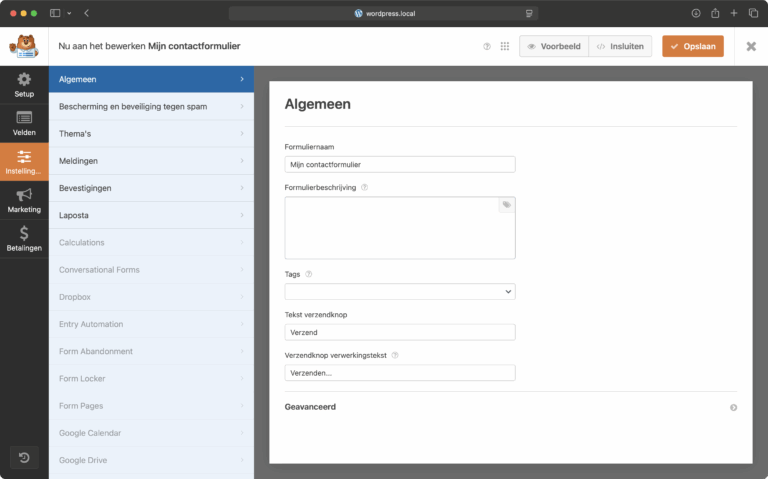768x479 pixels.
Task: Open the Laposta settings item
Action: pyautogui.click(x=151, y=215)
